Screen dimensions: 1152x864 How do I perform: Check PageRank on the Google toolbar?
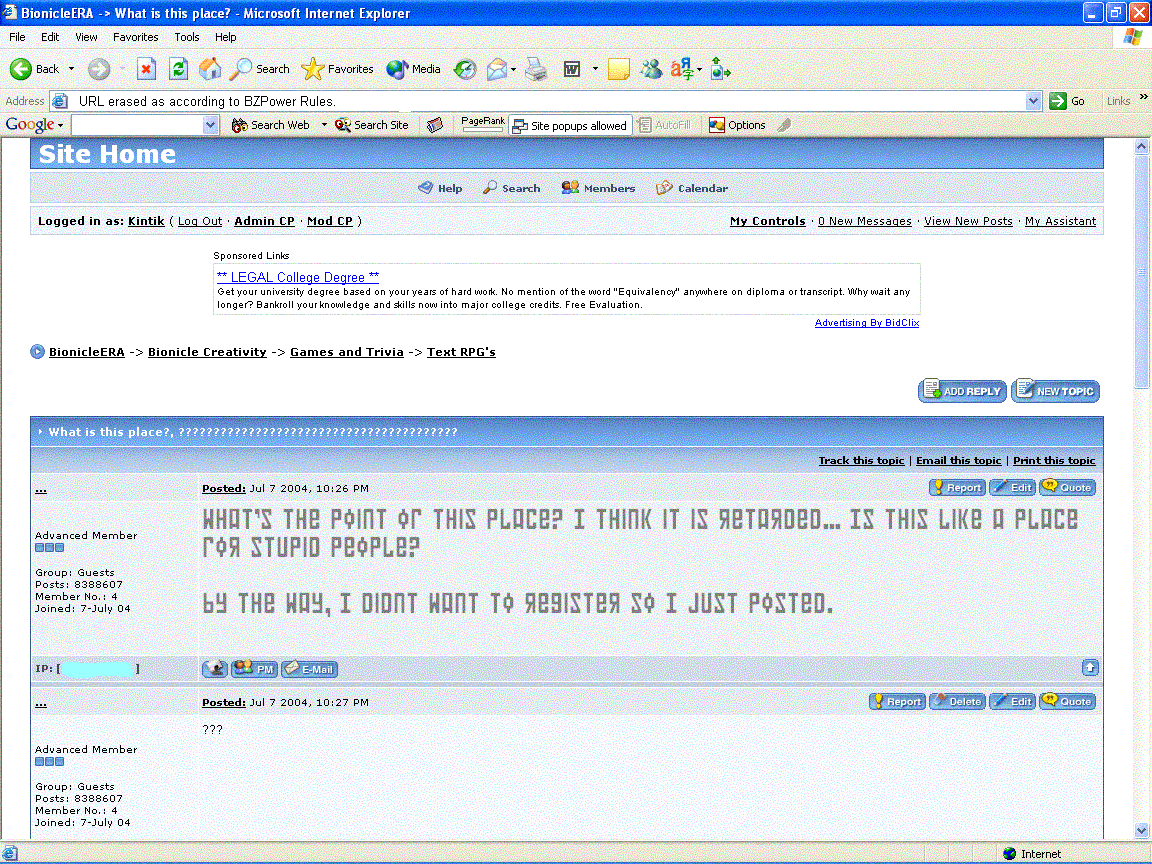point(481,122)
